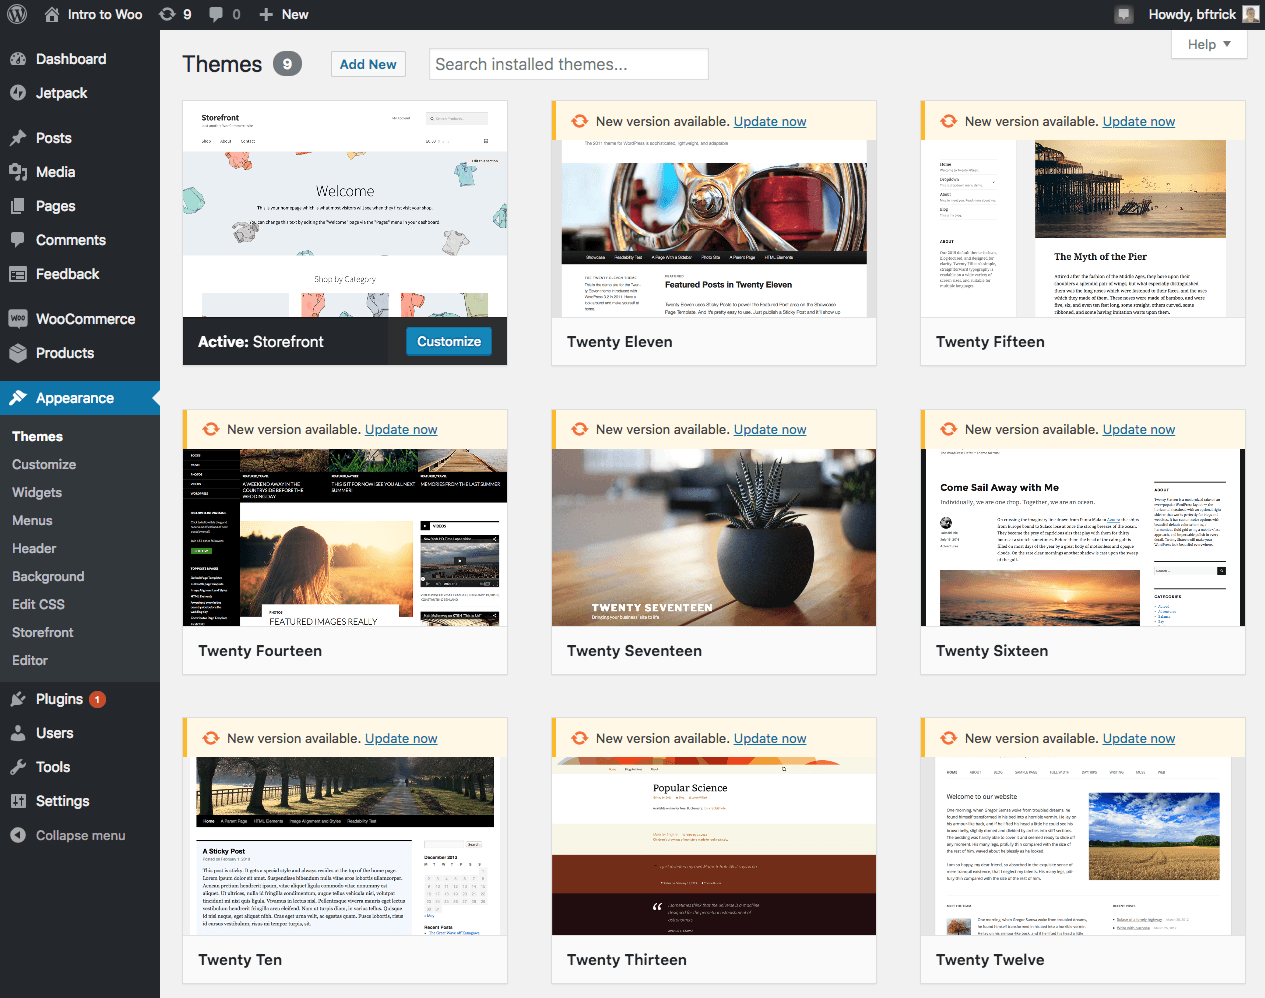The height and width of the screenshot is (998, 1265).
Task: Customize the active Storefront theme
Action: coord(448,341)
